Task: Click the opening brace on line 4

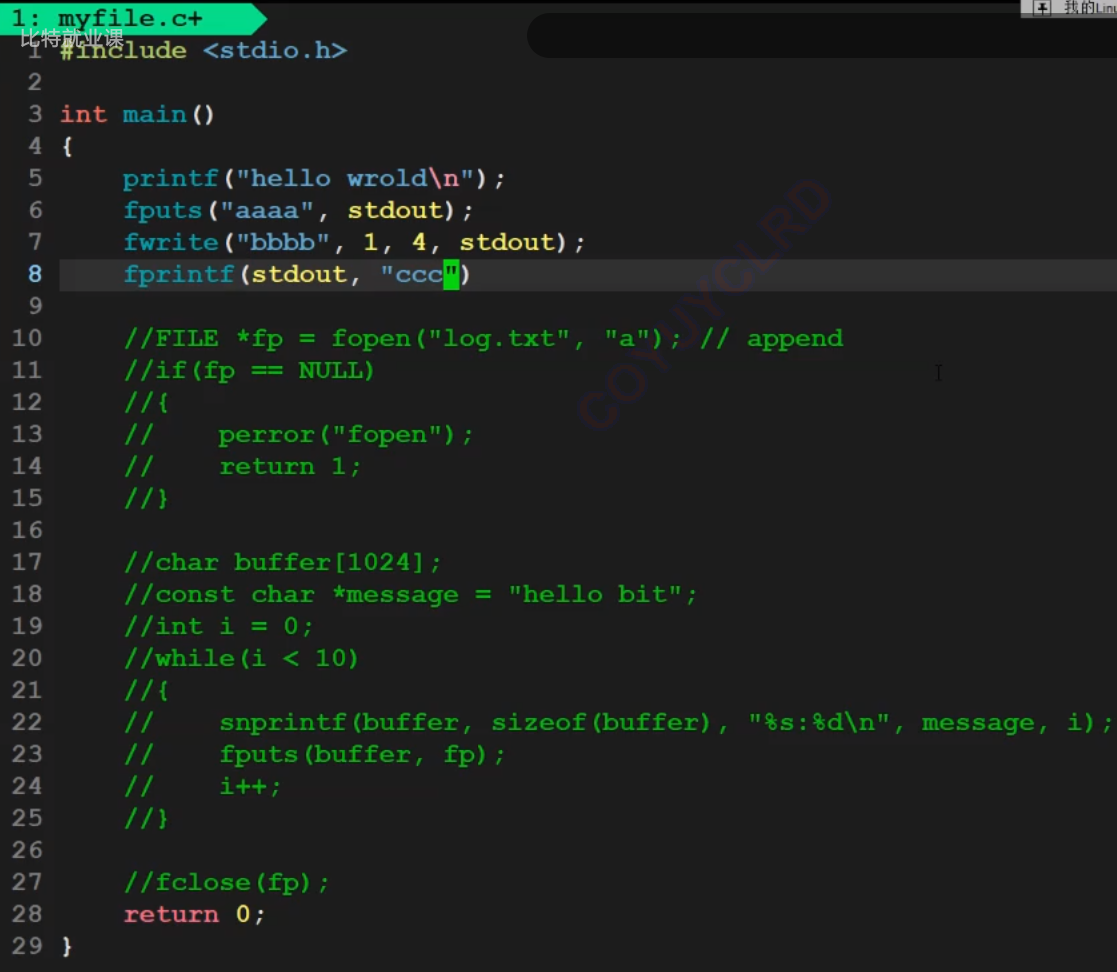Action: pos(67,147)
